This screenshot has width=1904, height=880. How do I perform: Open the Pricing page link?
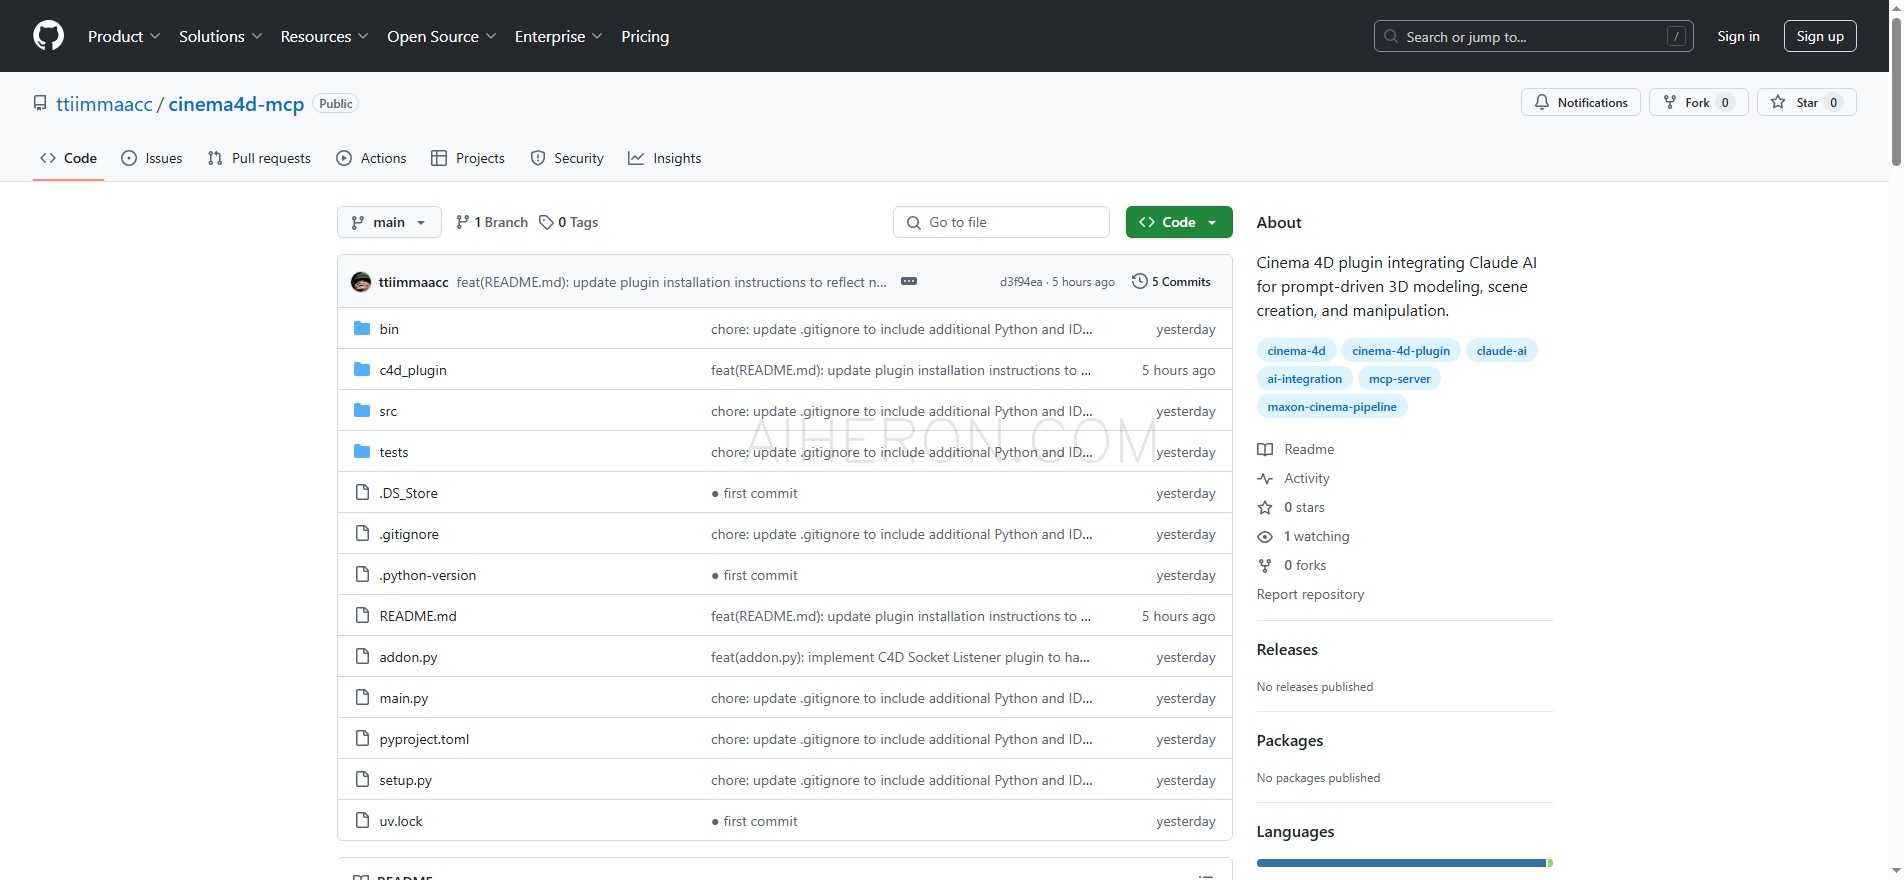point(645,36)
